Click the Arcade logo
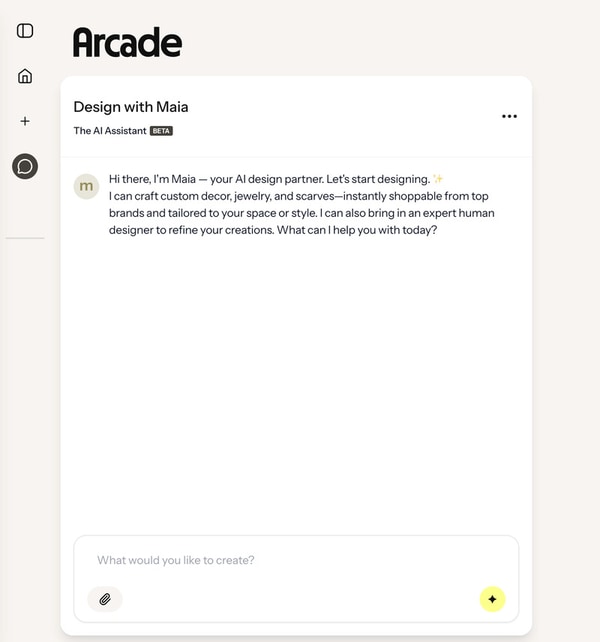600x642 pixels. click(x=127, y=43)
